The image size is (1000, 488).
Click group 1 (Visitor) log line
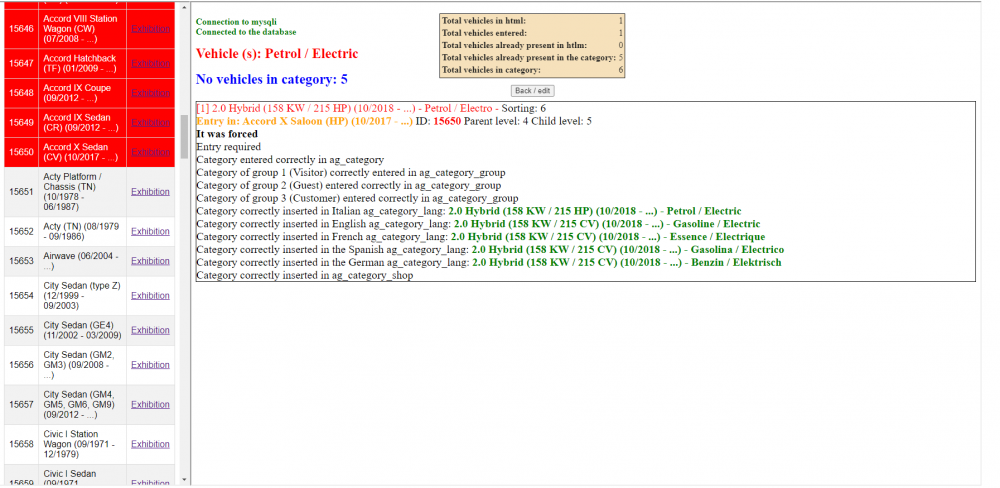[351, 173]
